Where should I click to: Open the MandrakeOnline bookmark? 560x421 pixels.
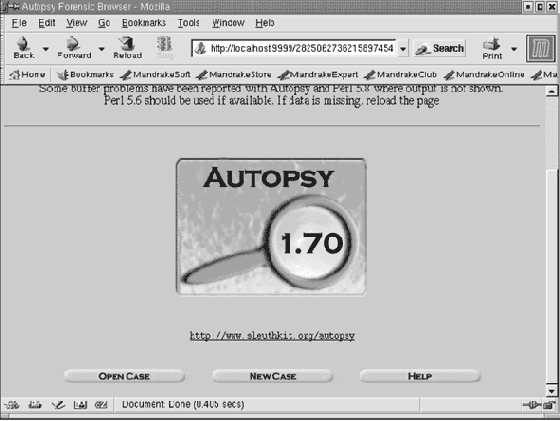(x=484, y=75)
